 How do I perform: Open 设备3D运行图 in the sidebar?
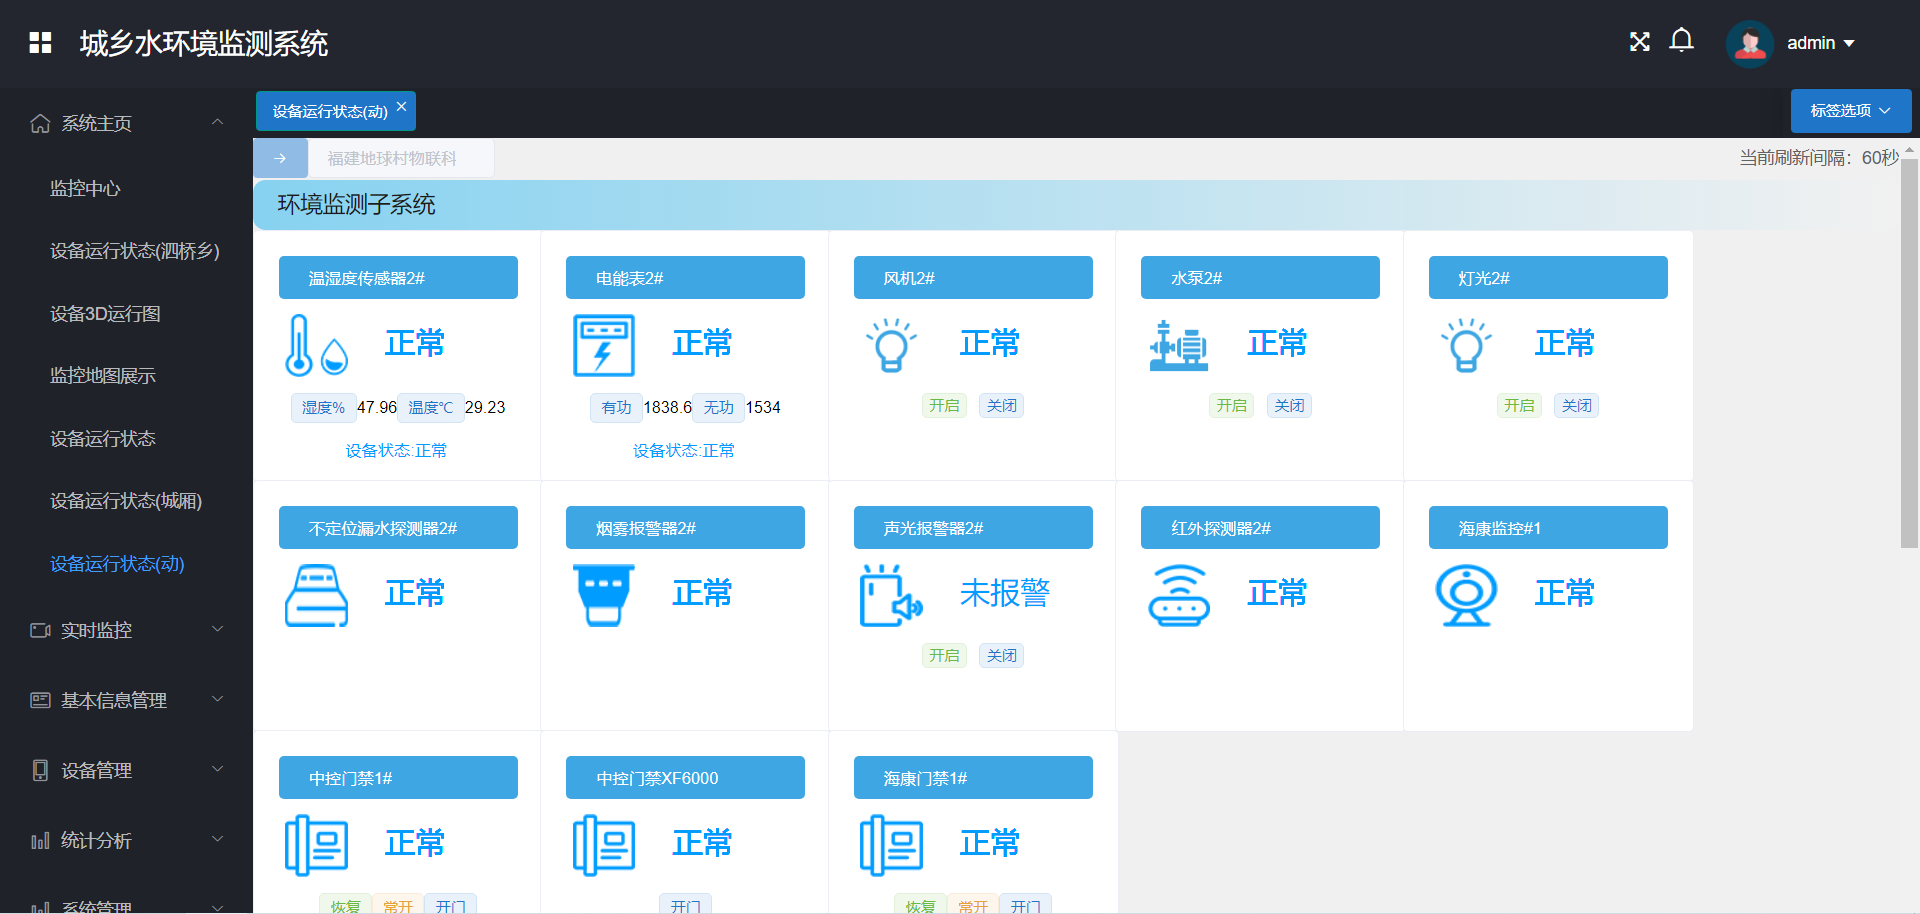105,313
